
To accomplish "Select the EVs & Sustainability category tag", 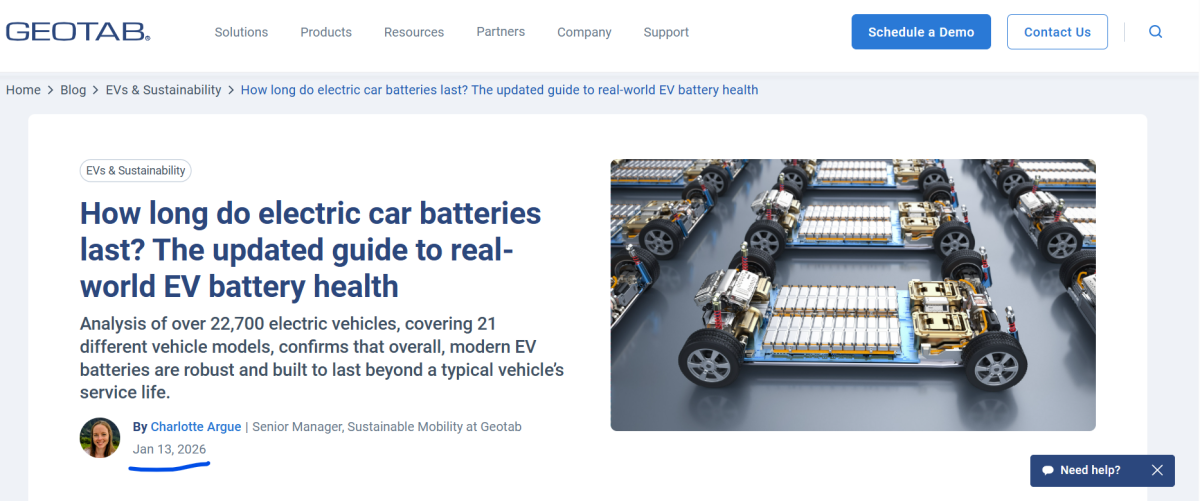I will coord(135,171).
